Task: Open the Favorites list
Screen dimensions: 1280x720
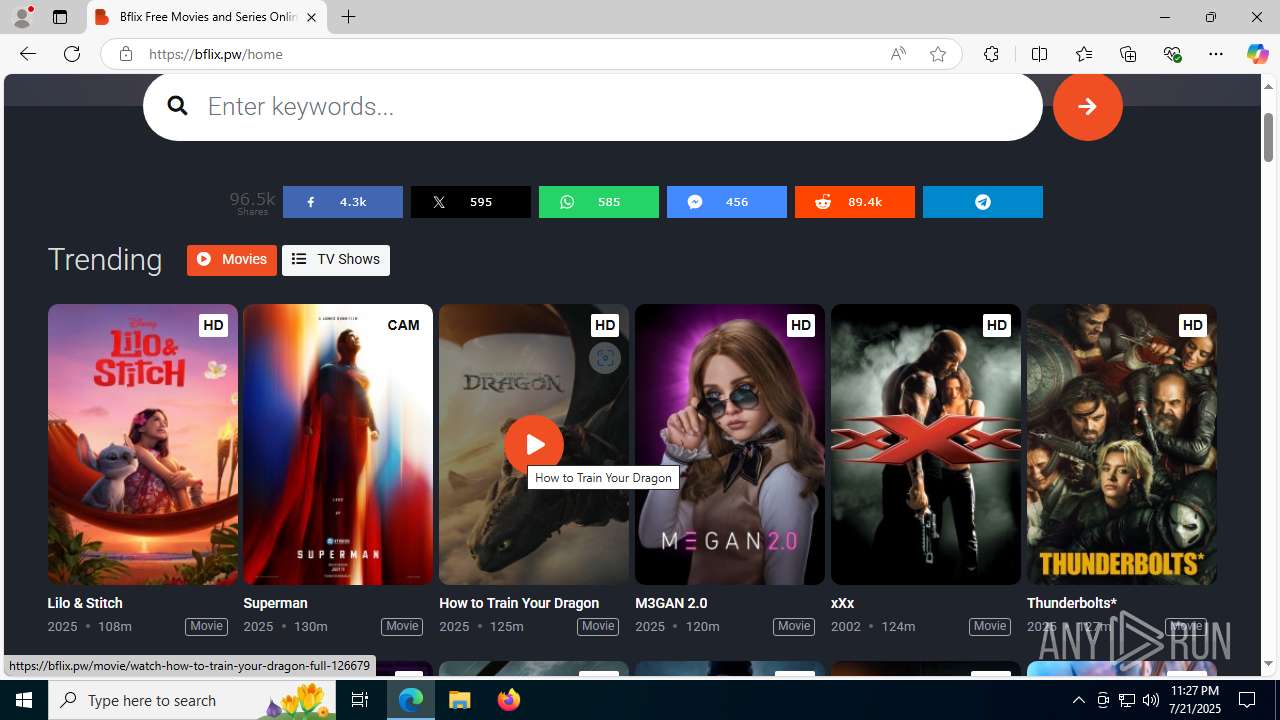Action: [x=1083, y=54]
